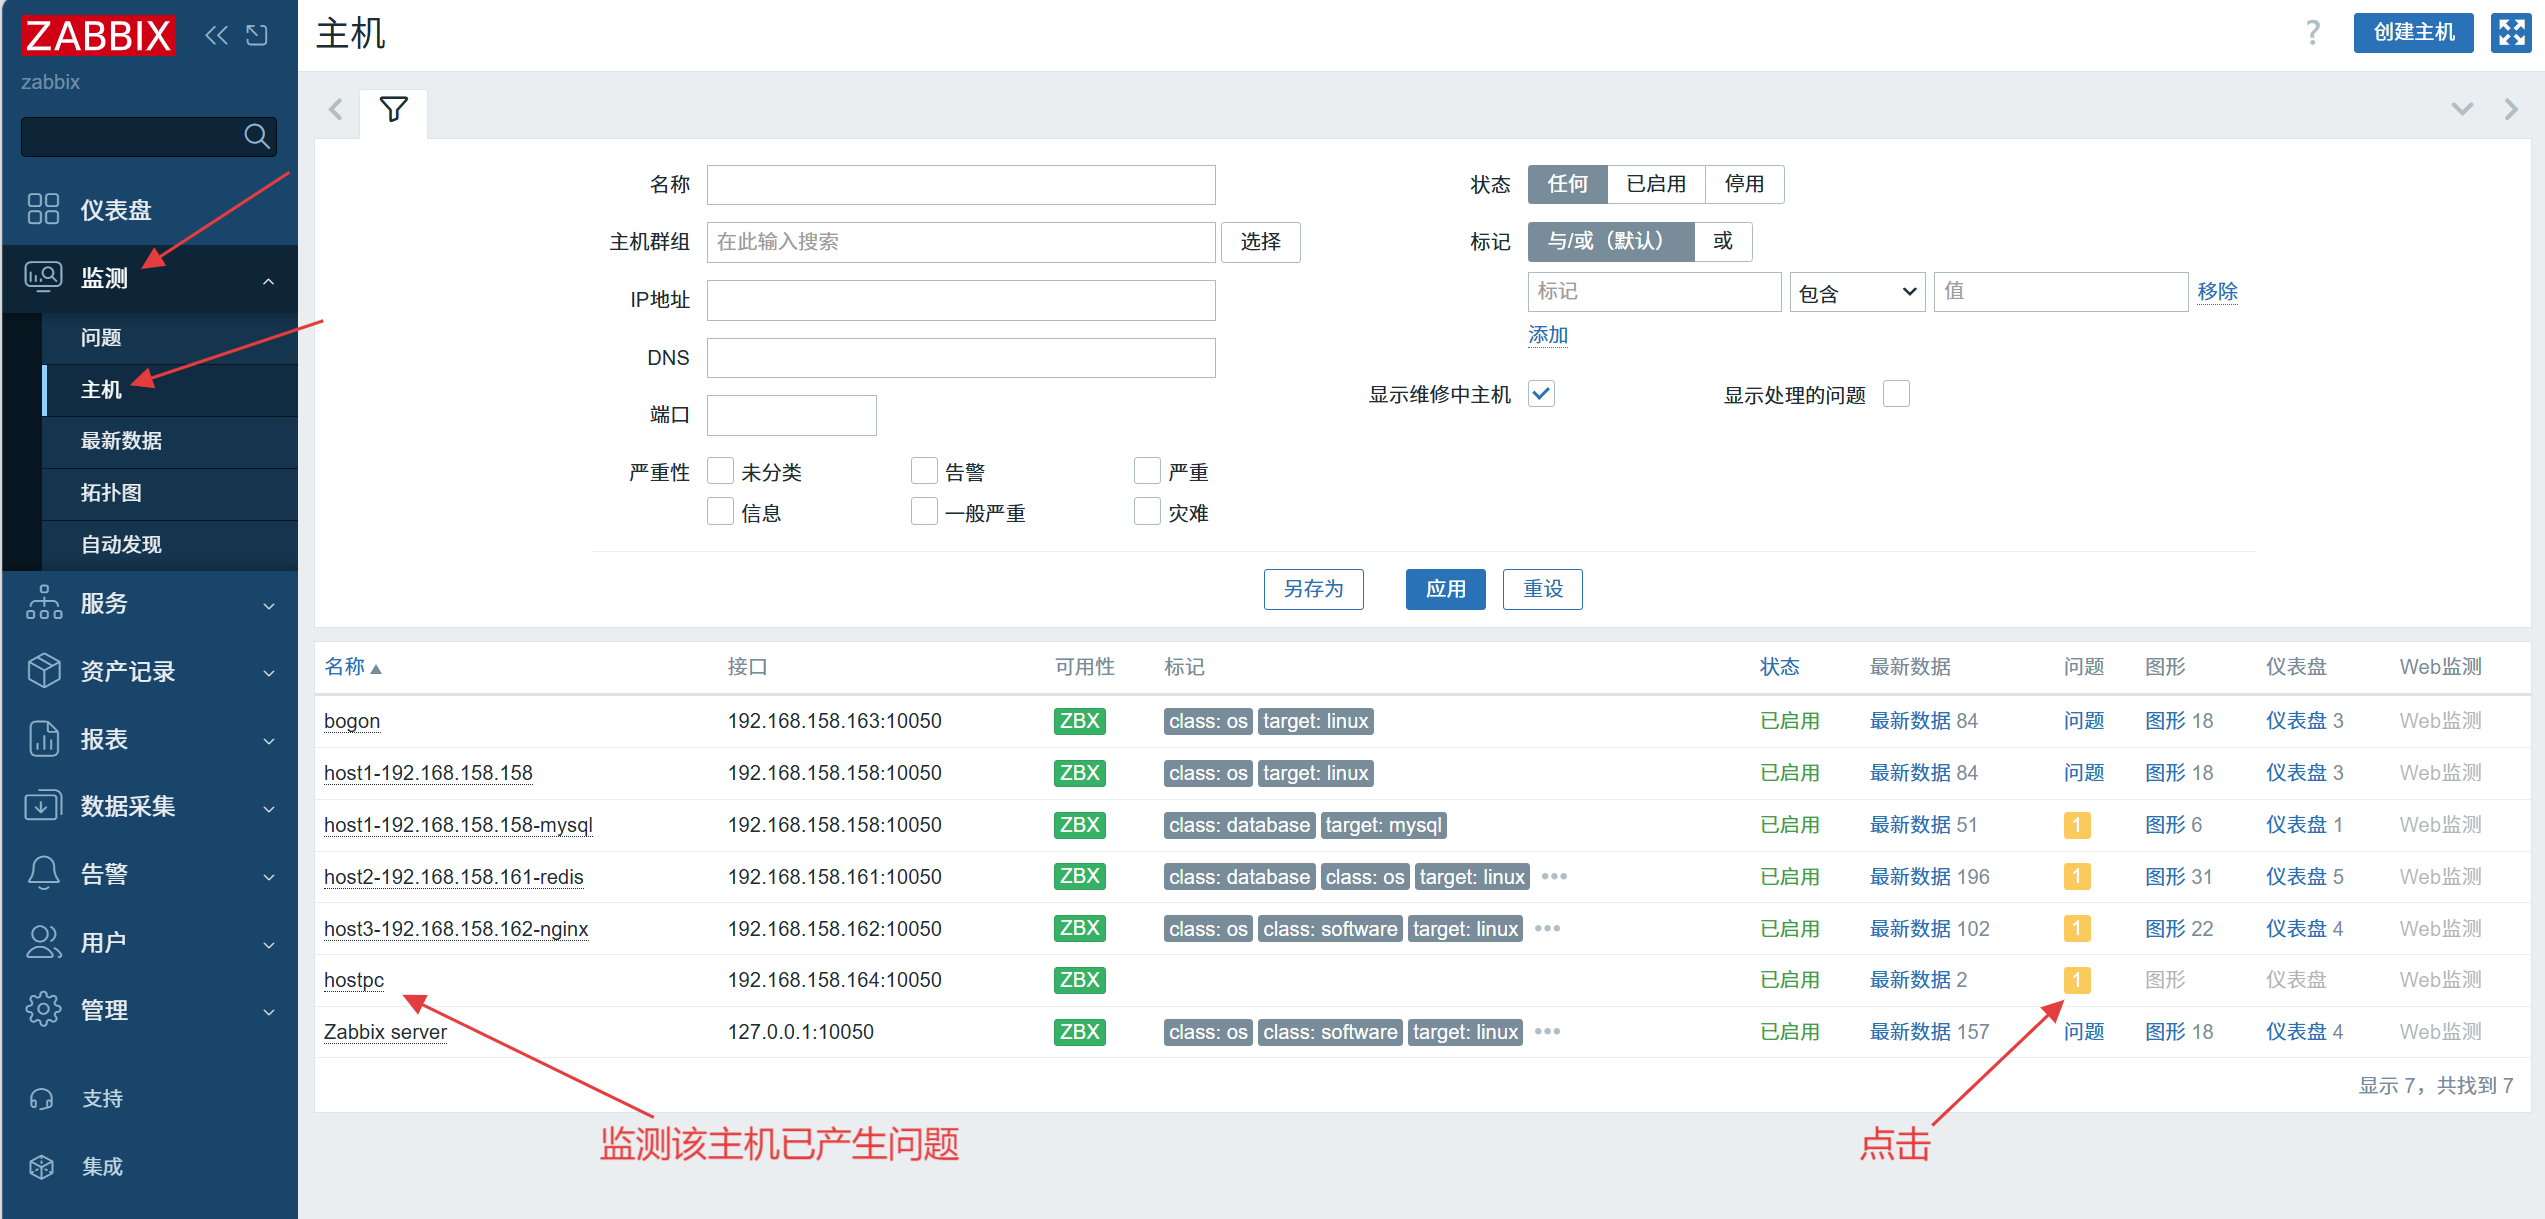Screen dimensions: 2545x1219
Task: Click the 用户 users icon
Action: point(43,942)
